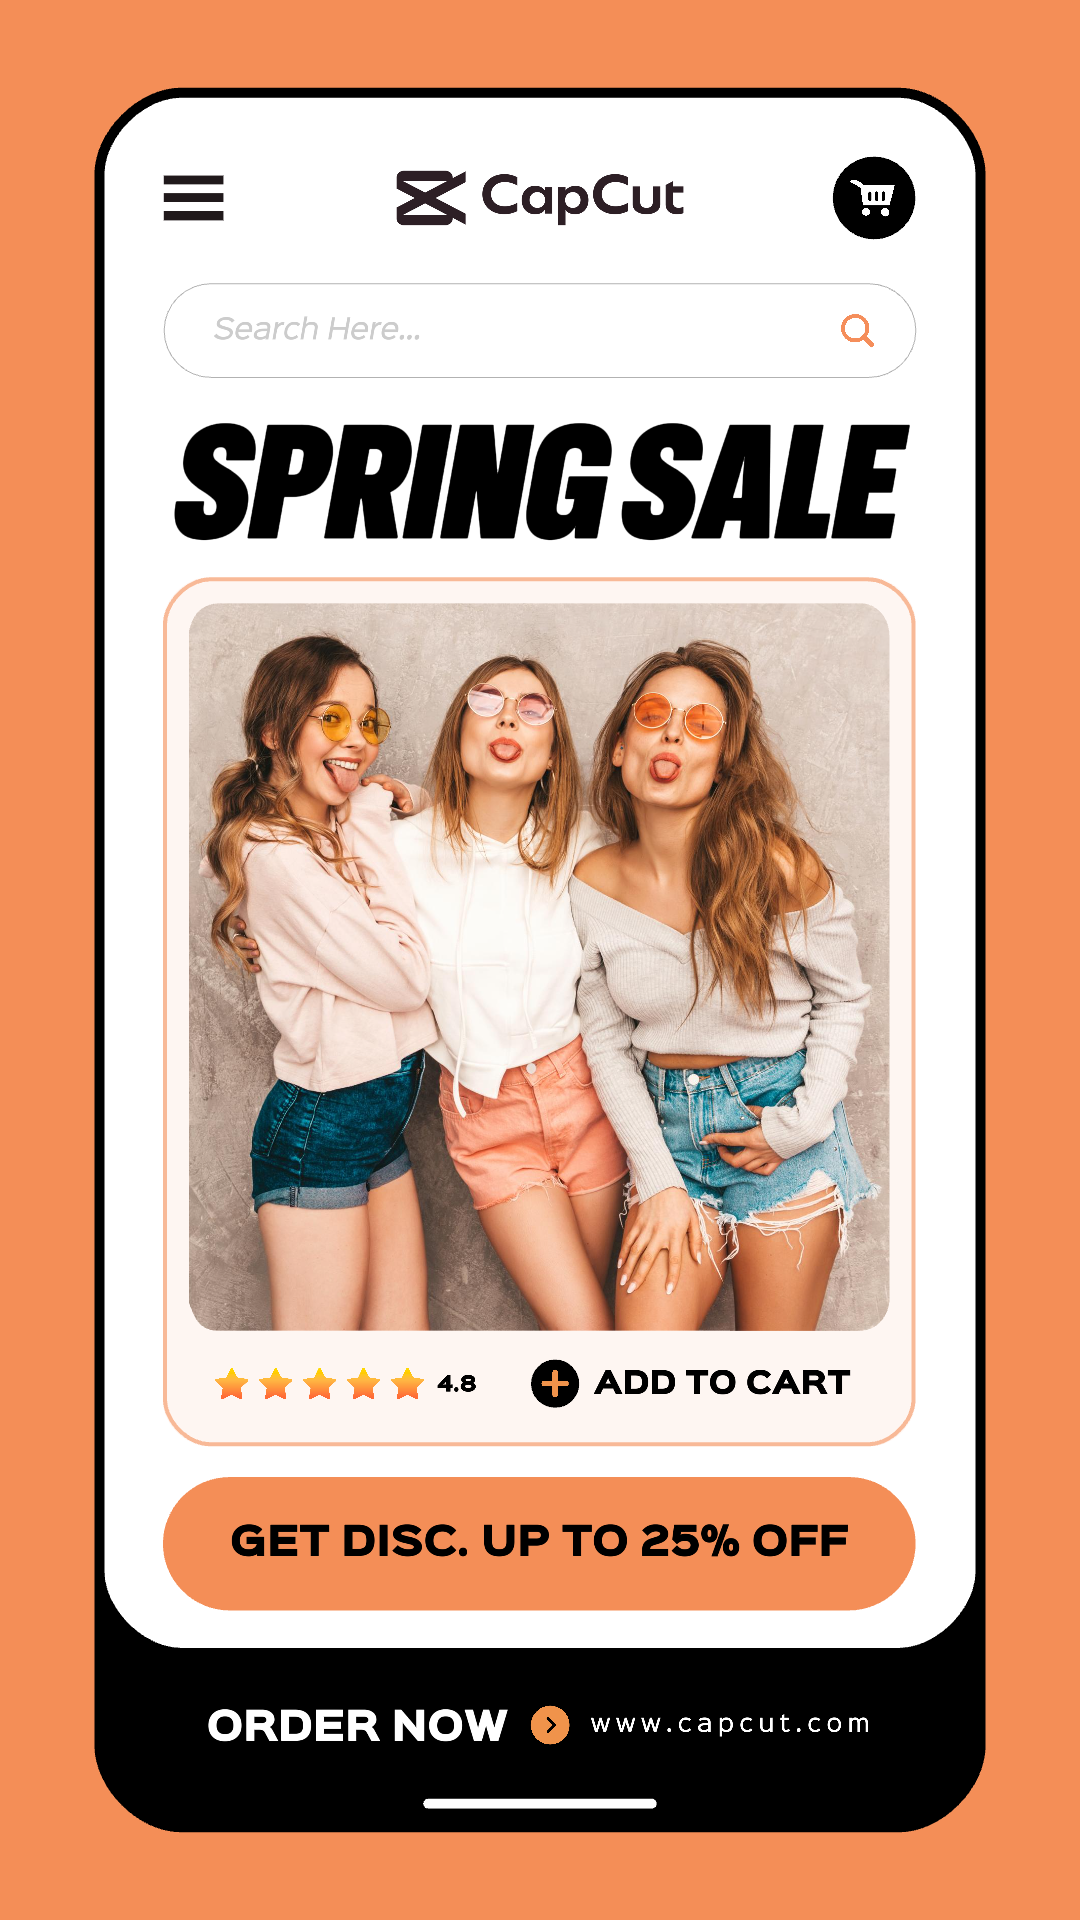This screenshot has height=1920, width=1080.
Task: Select the fourth rating star
Action: pyautogui.click(x=364, y=1384)
